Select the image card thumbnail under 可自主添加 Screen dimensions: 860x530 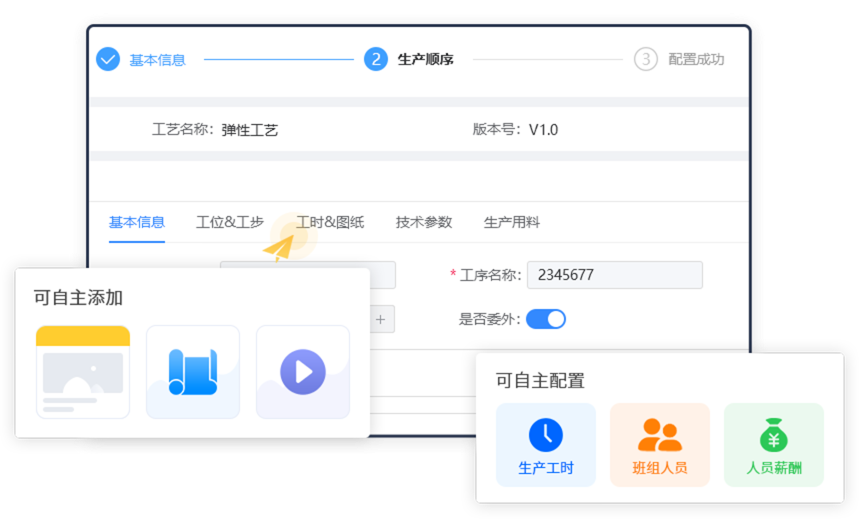coord(83,372)
